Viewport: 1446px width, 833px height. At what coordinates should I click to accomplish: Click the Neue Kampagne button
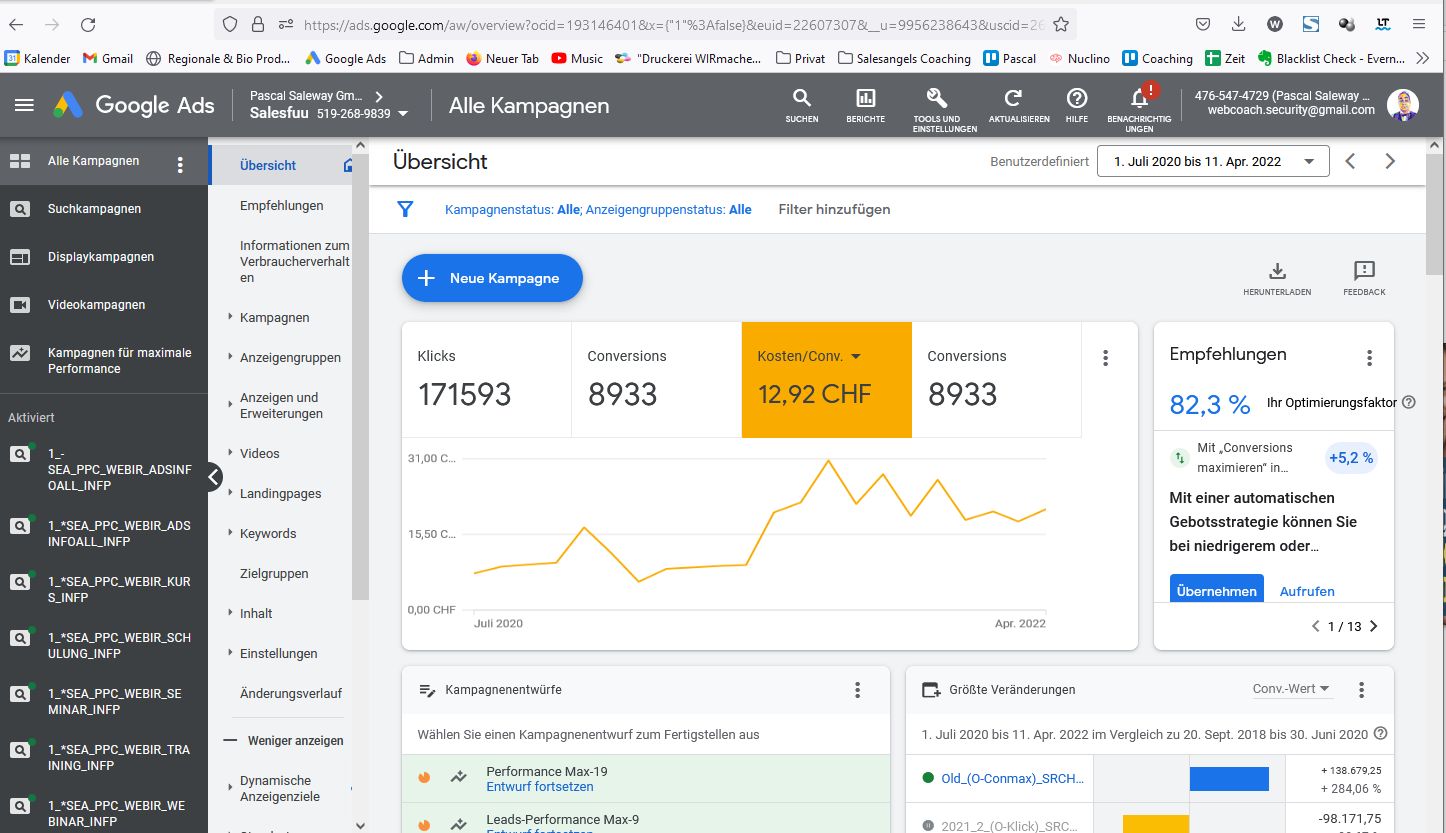point(492,278)
